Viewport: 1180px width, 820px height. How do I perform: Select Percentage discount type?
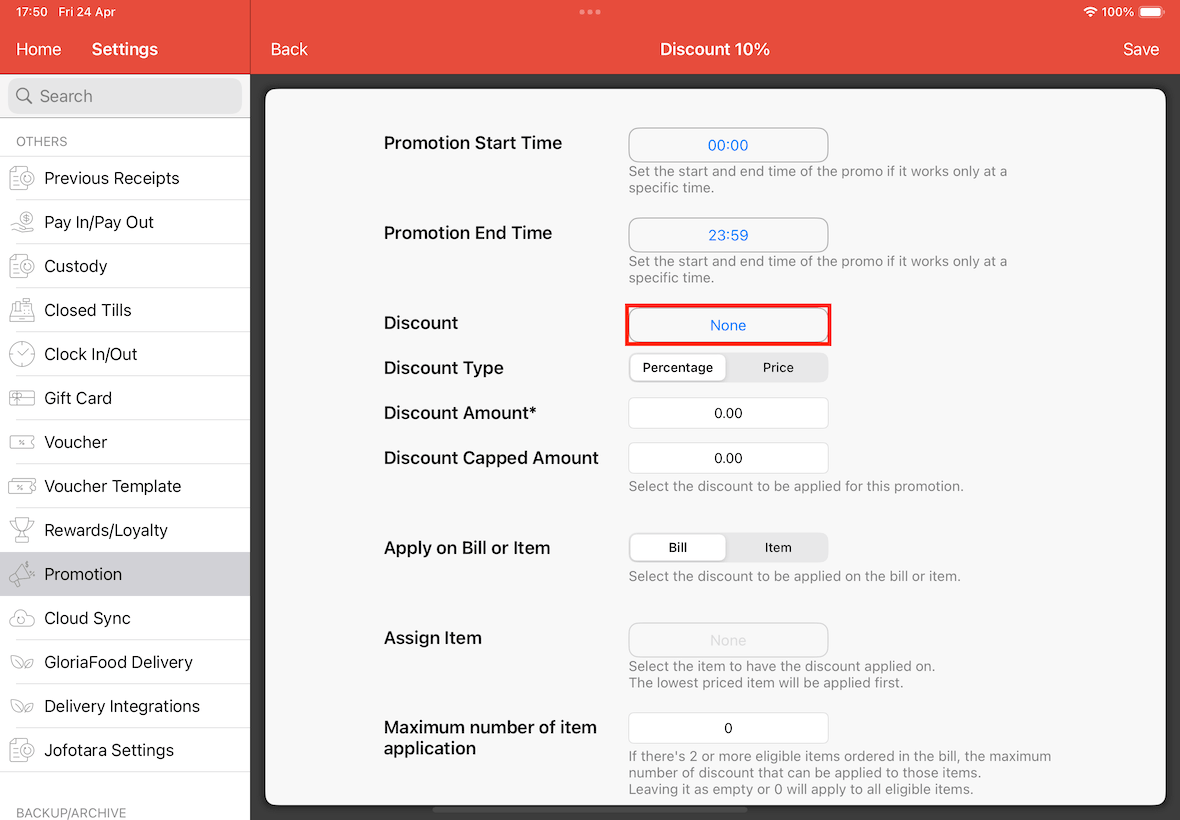pyautogui.click(x=677, y=368)
